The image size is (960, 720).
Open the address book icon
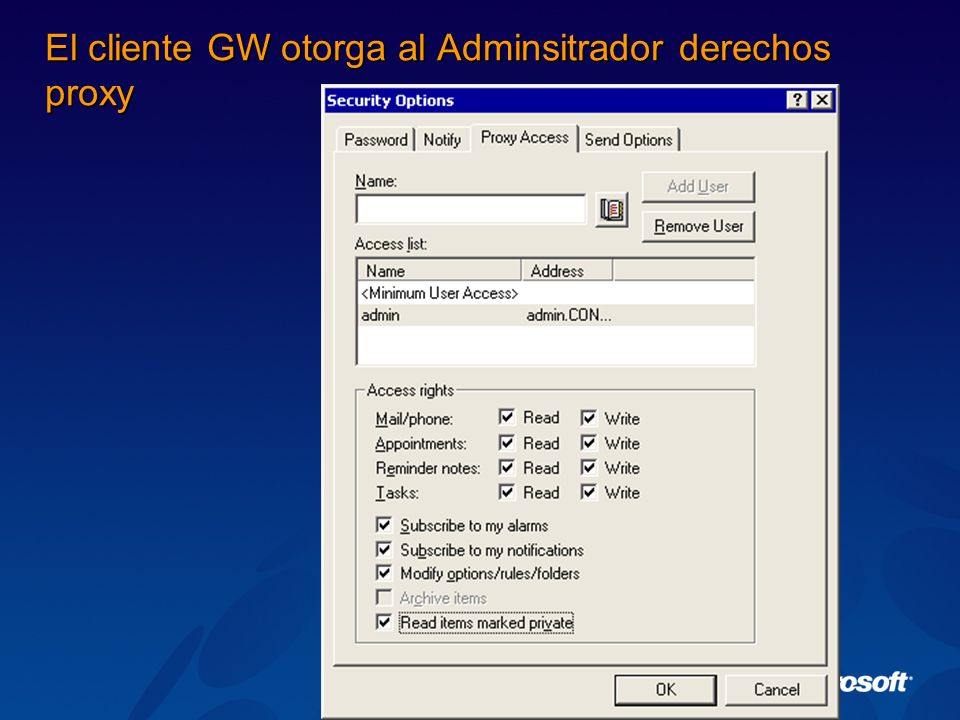(x=612, y=210)
